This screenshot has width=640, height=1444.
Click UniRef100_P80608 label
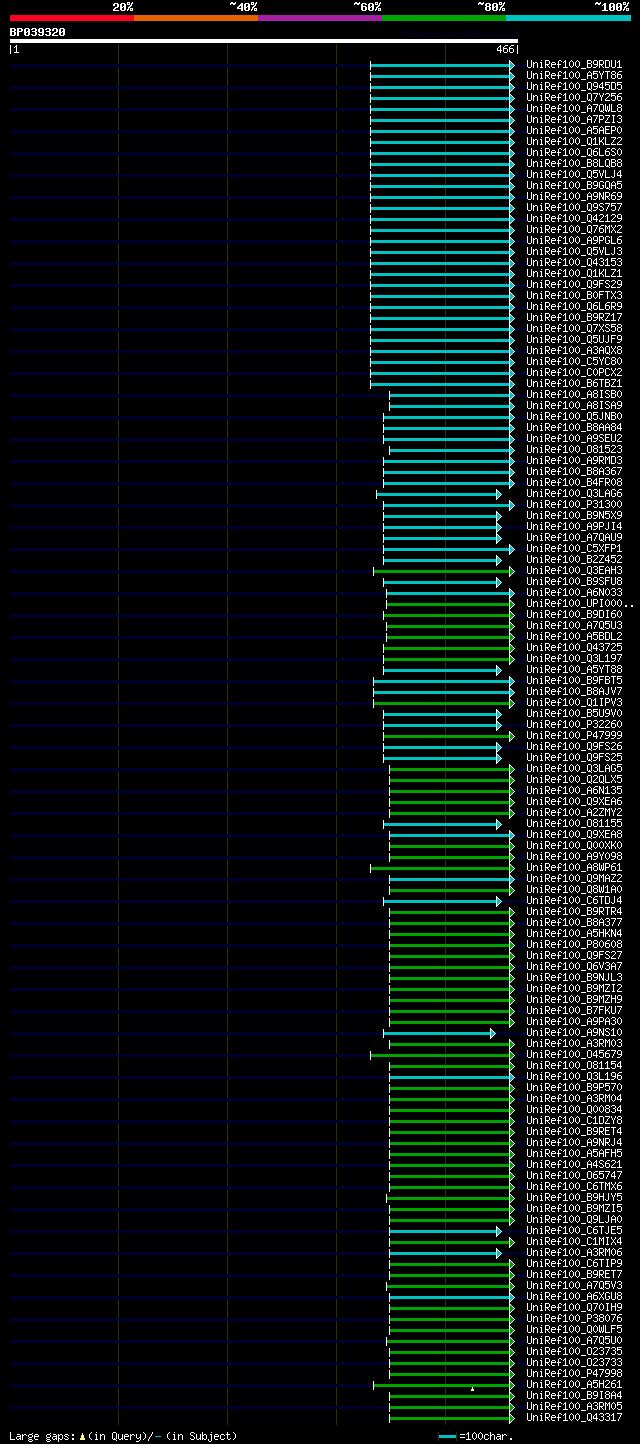point(574,945)
